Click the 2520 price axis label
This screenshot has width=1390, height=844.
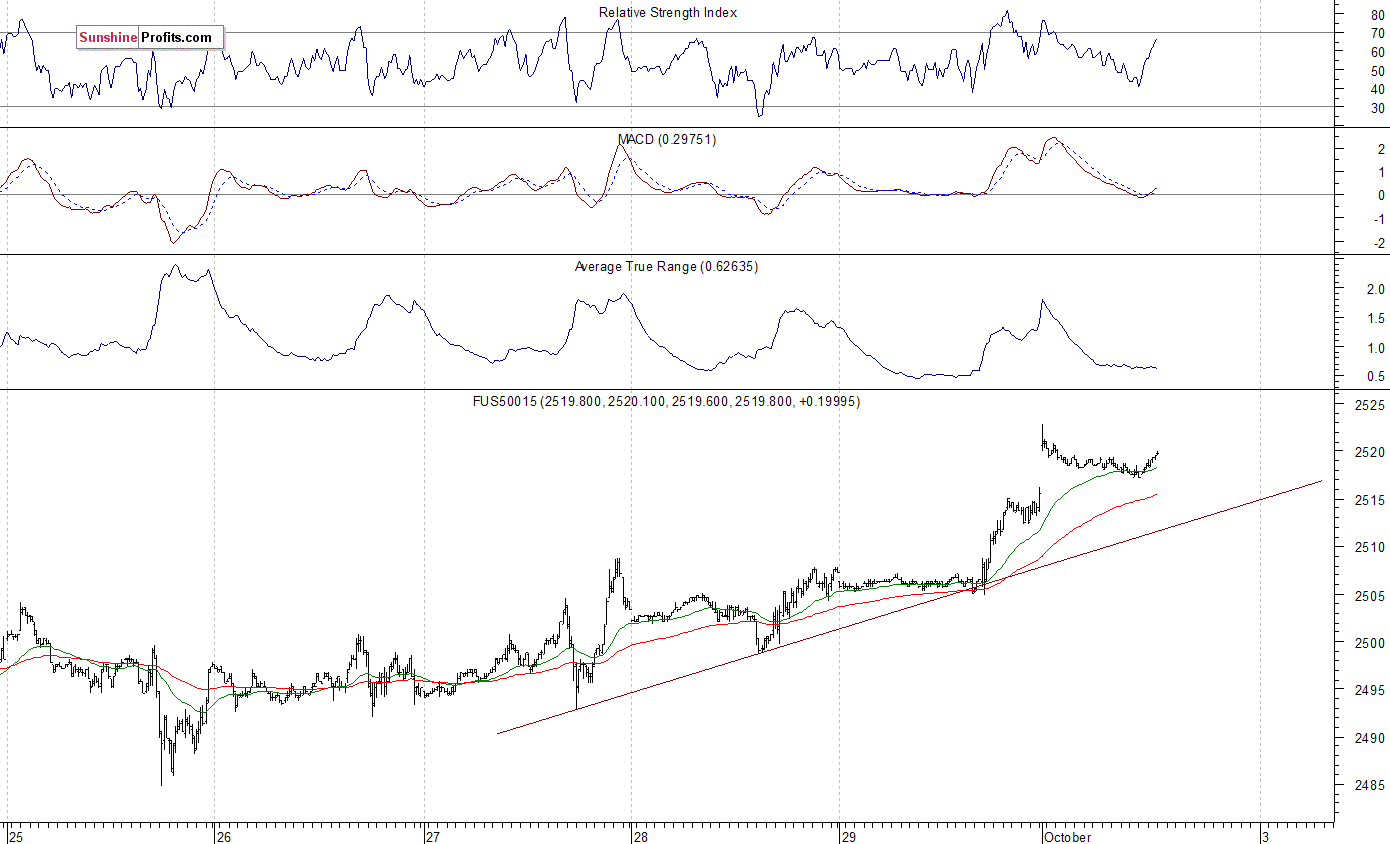coord(1370,452)
